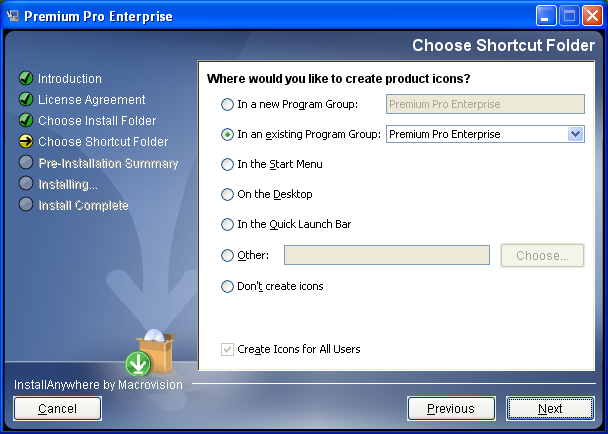This screenshot has width=608, height=434.
Task: Cancel the installation
Action: 57,408
